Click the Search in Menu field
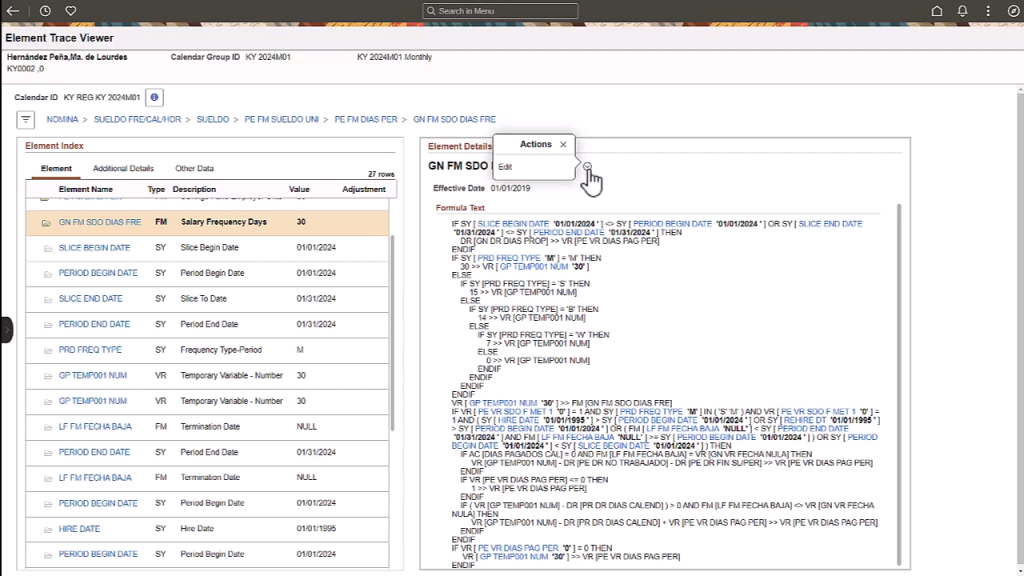 tap(500, 11)
